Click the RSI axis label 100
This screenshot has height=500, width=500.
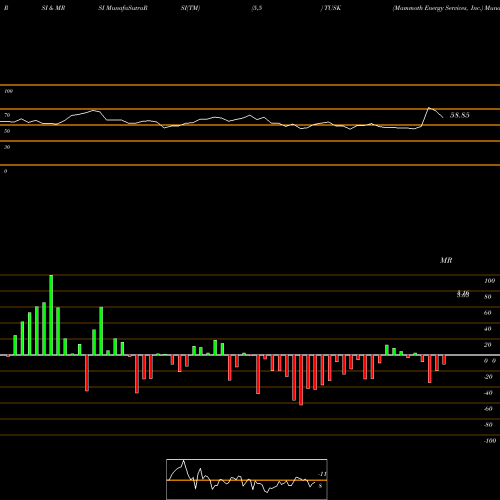point(8,91)
